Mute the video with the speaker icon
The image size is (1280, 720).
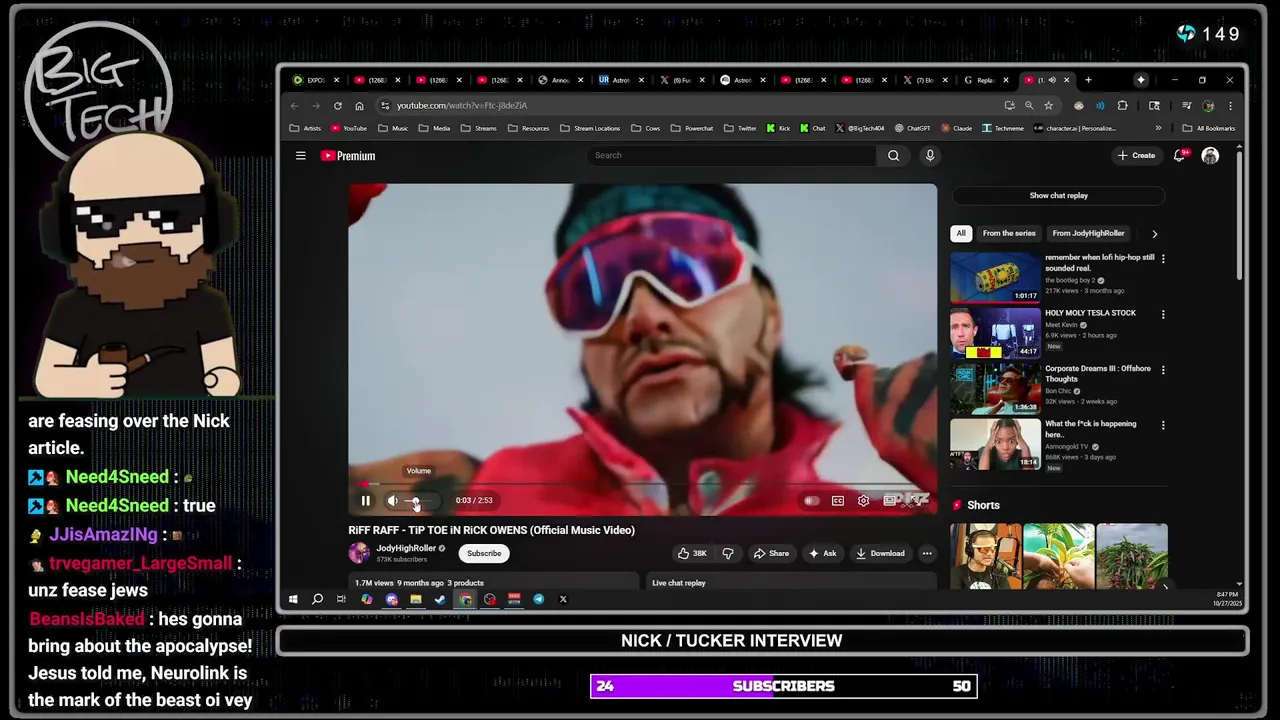click(393, 501)
